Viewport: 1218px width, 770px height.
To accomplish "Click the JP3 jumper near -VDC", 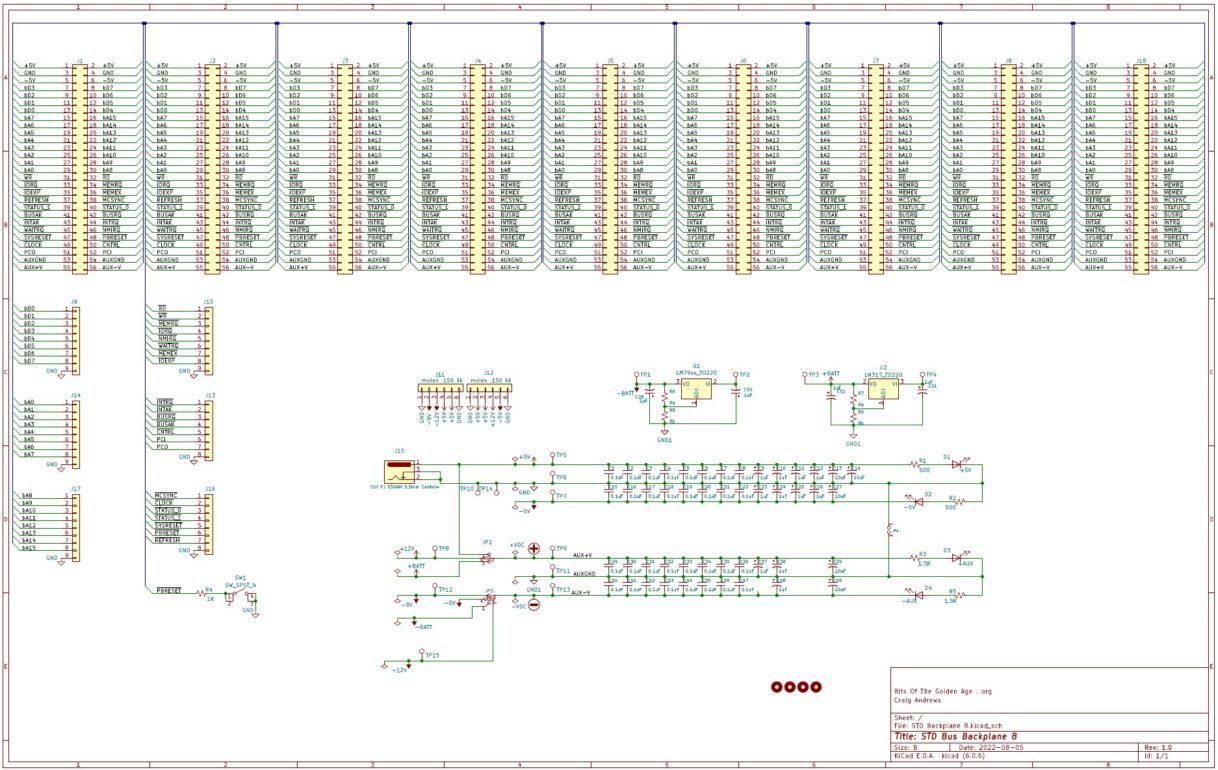I will coord(489,599).
